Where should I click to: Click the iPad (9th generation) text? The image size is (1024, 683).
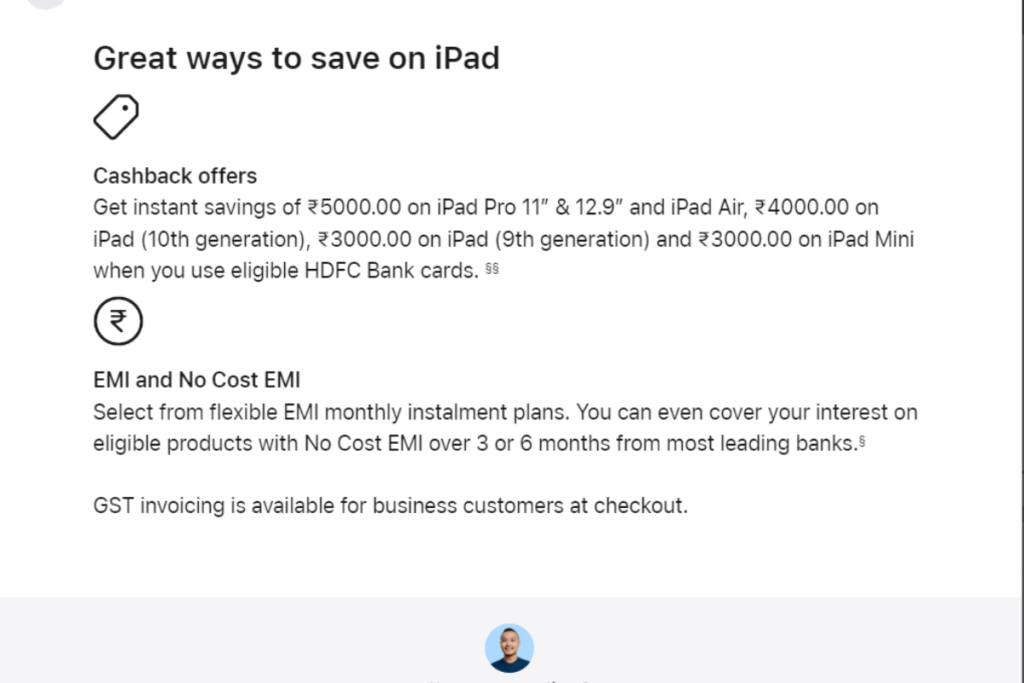click(549, 239)
